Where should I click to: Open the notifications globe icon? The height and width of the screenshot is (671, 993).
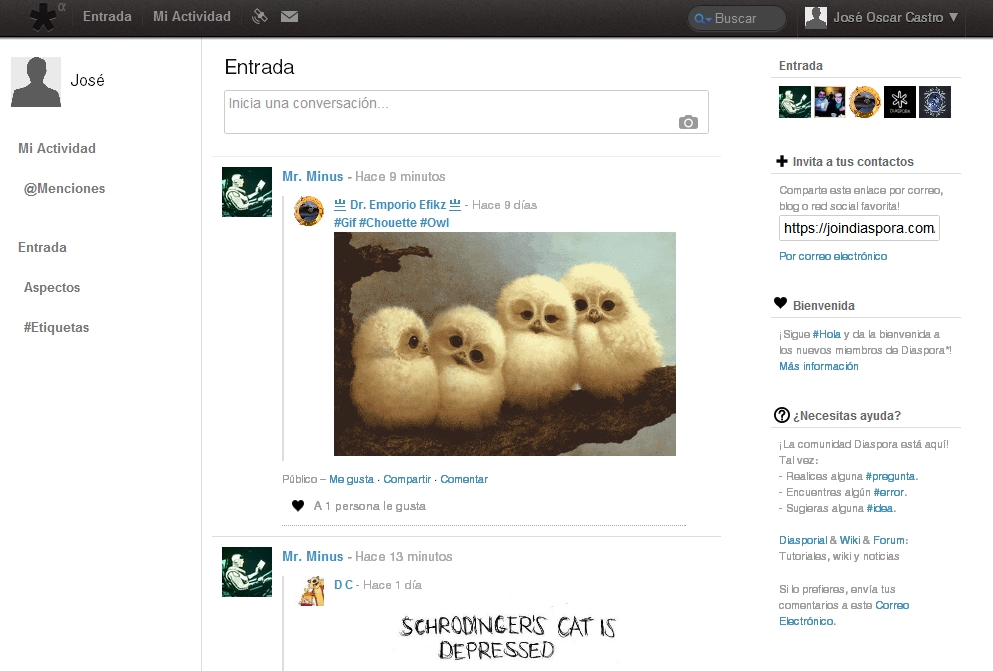[x=260, y=17]
